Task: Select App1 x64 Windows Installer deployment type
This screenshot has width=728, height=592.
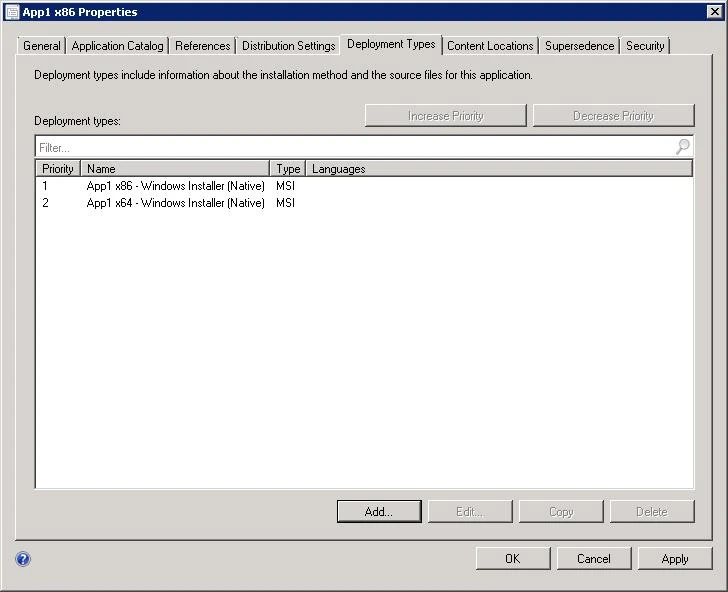Action: pyautogui.click(x=175, y=203)
